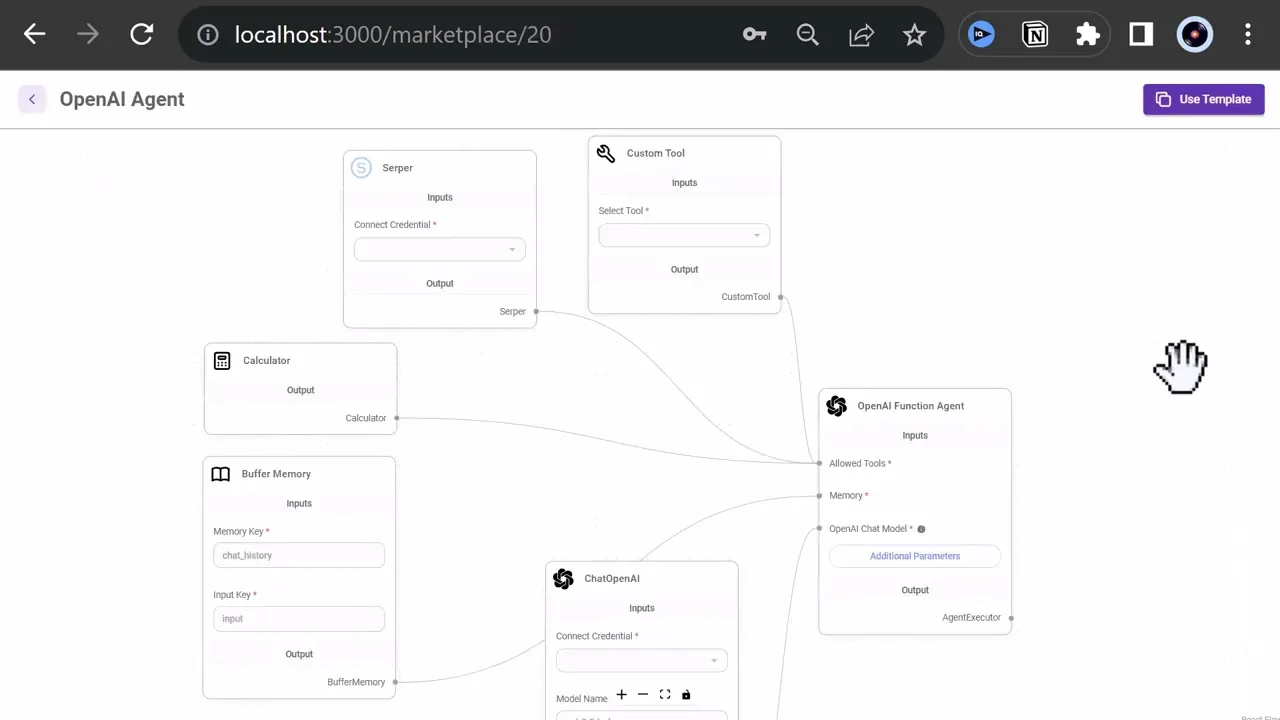1280x720 pixels.
Task: Open the Notion extension icon
Action: click(x=1035, y=35)
